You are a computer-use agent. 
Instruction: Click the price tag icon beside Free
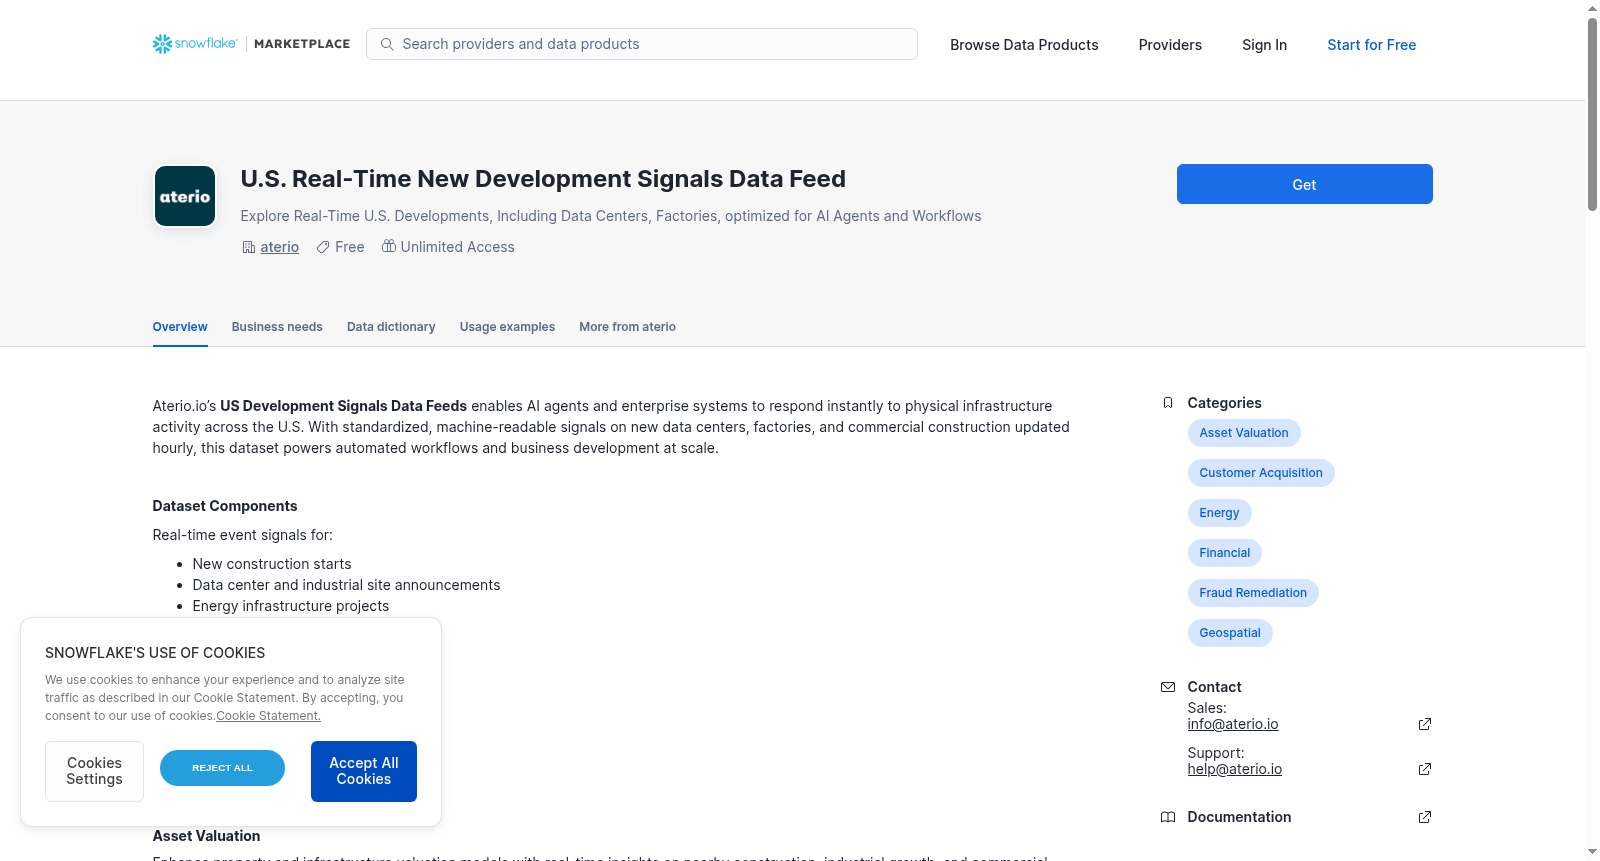[323, 247]
